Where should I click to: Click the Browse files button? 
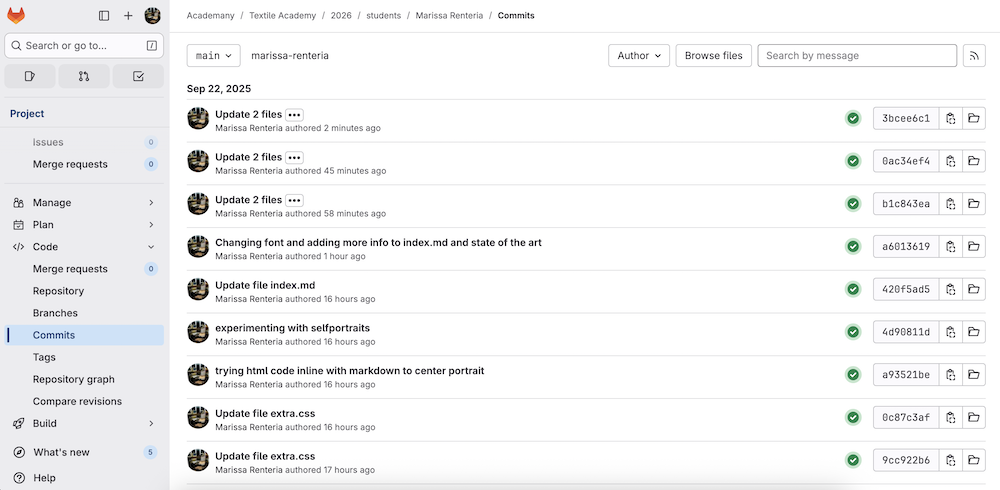tap(713, 56)
